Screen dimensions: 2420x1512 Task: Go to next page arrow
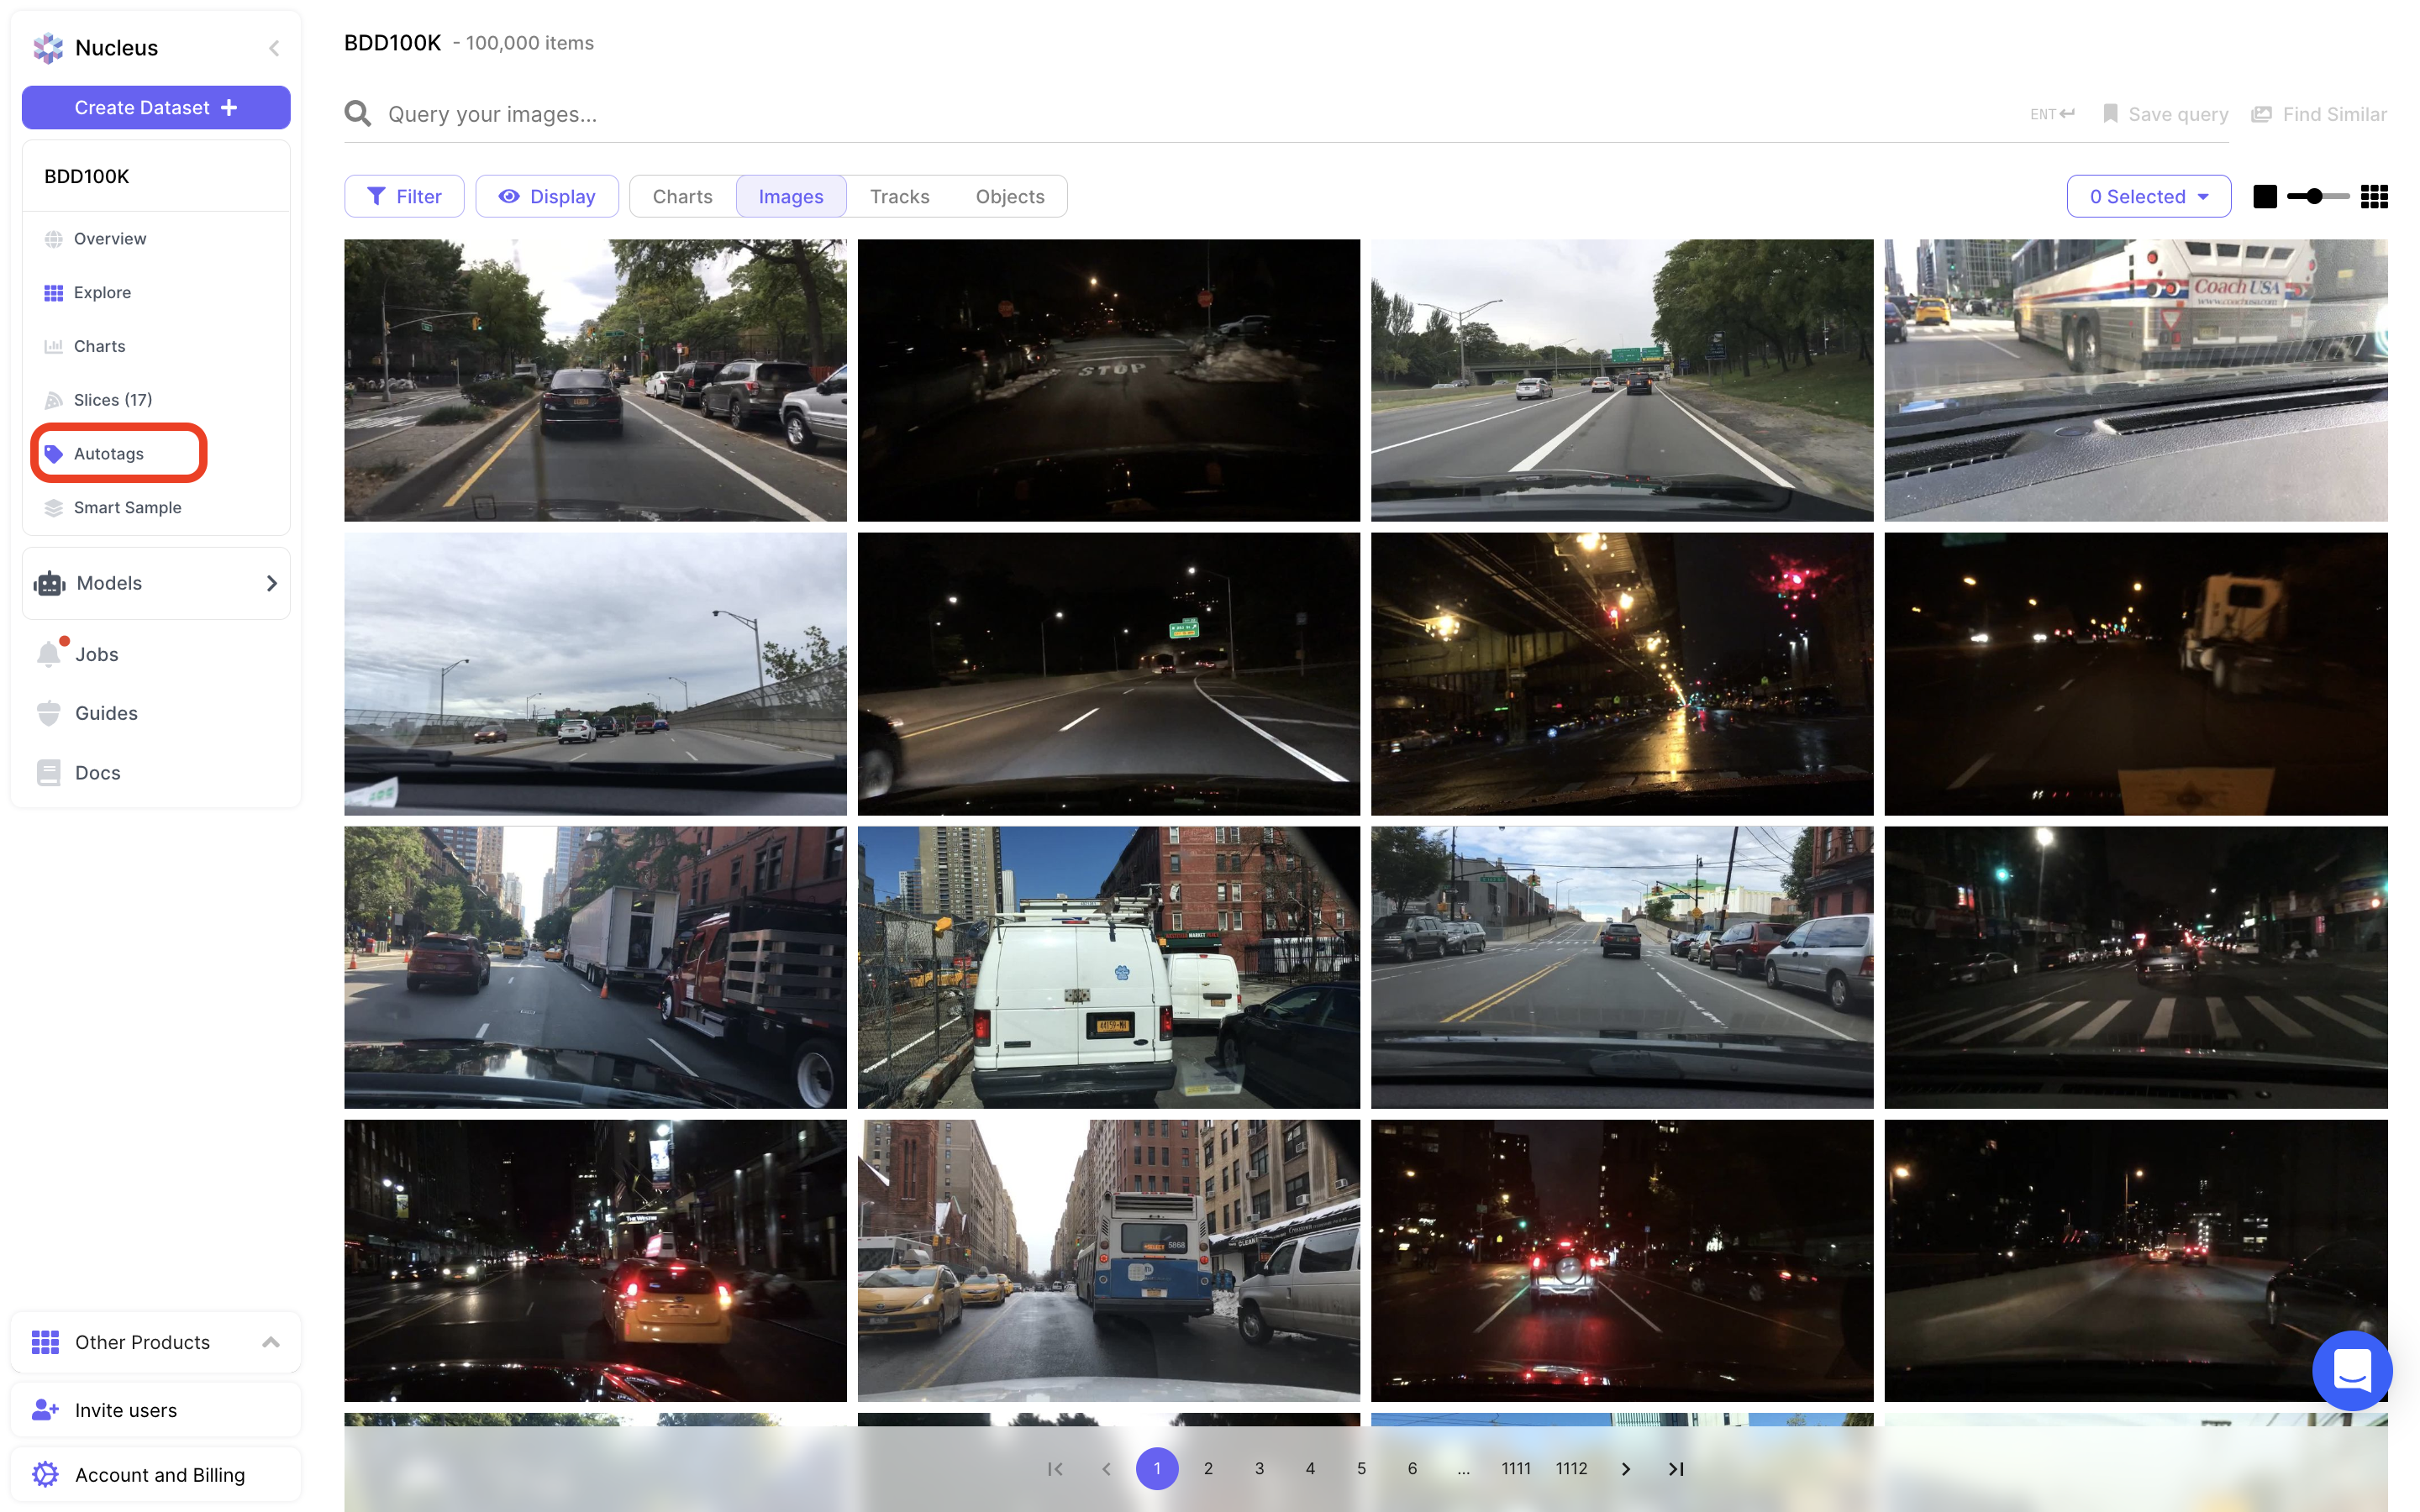pos(1626,1468)
